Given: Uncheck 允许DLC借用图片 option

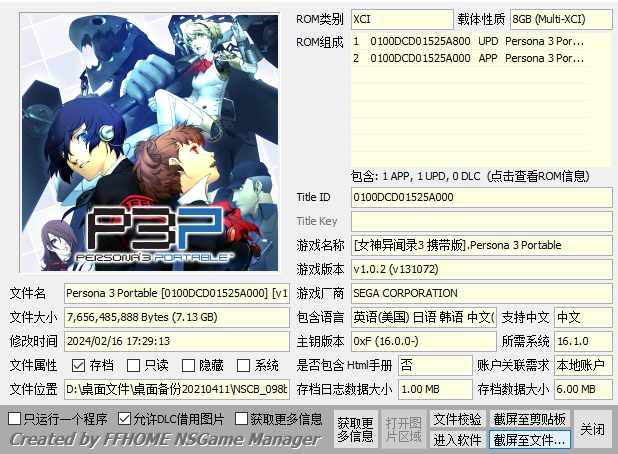Looking at the screenshot, I should tap(125, 419).
